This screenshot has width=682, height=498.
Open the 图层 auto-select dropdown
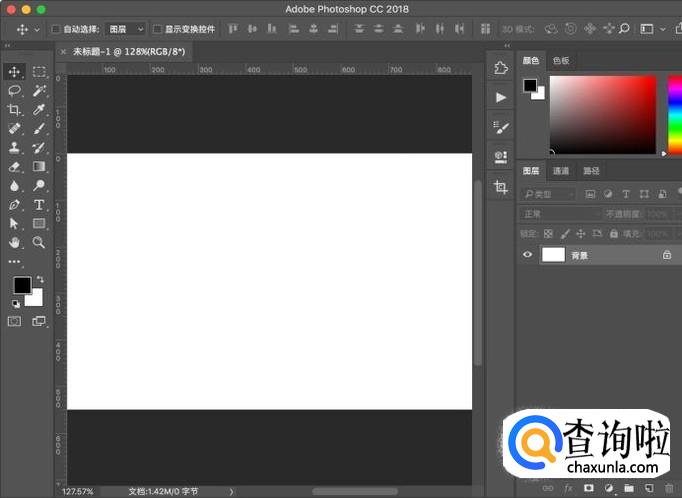(125, 29)
